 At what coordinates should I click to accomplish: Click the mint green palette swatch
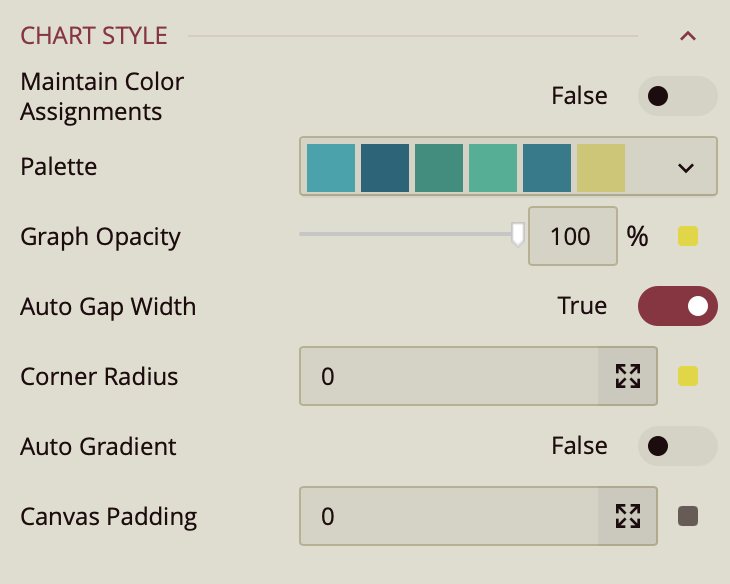[493, 167]
